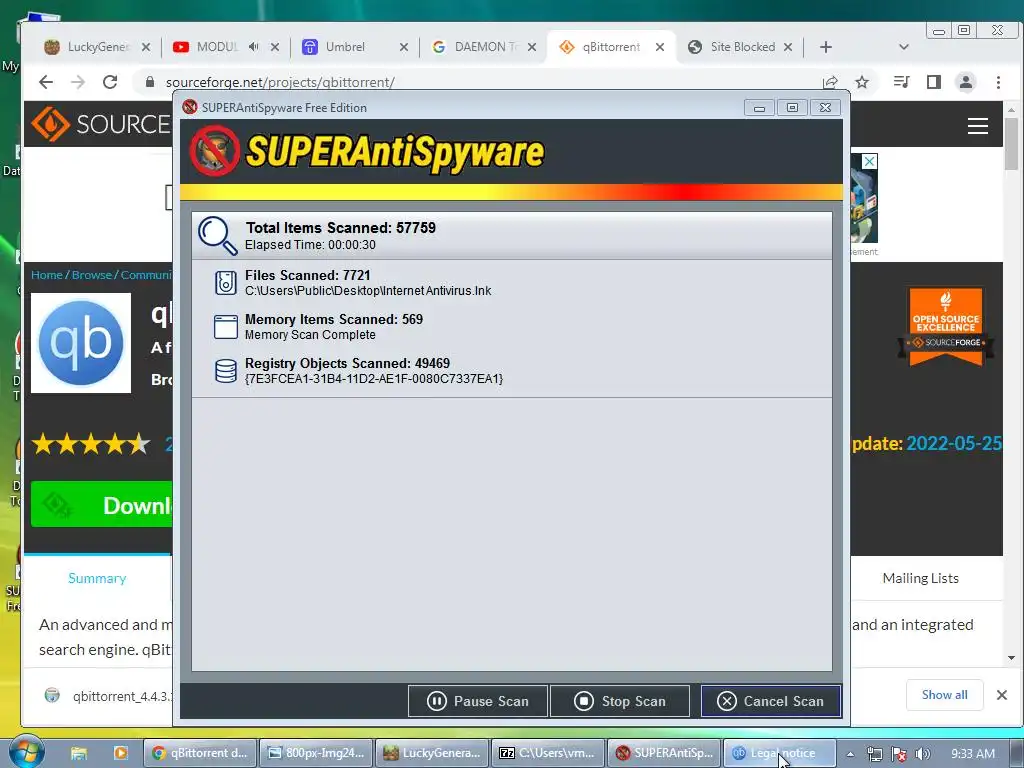The width and height of the screenshot is (1024, 768).
Task: Open Chrome media controls
Action: [x=901, y=82]
